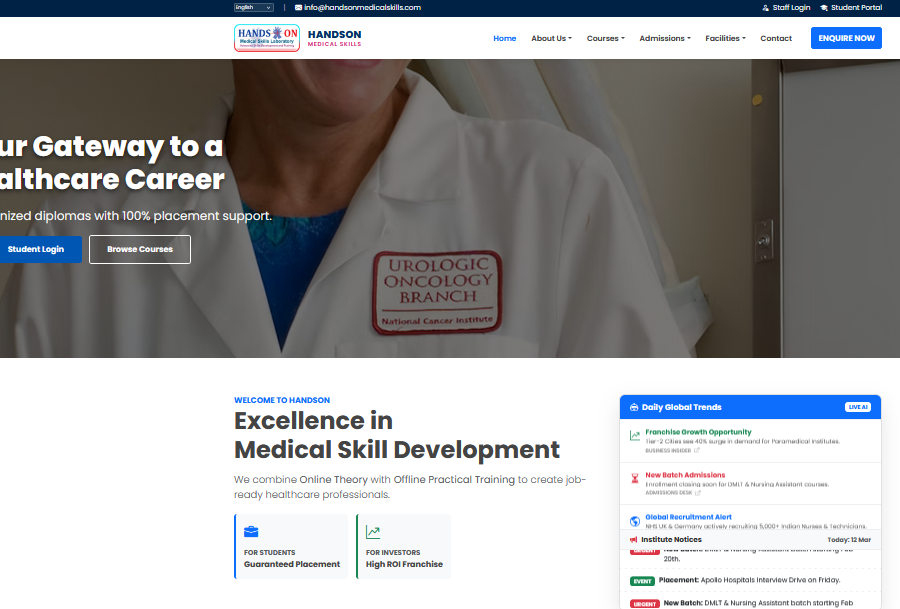Open the Admissions dropdown menu

664,38
